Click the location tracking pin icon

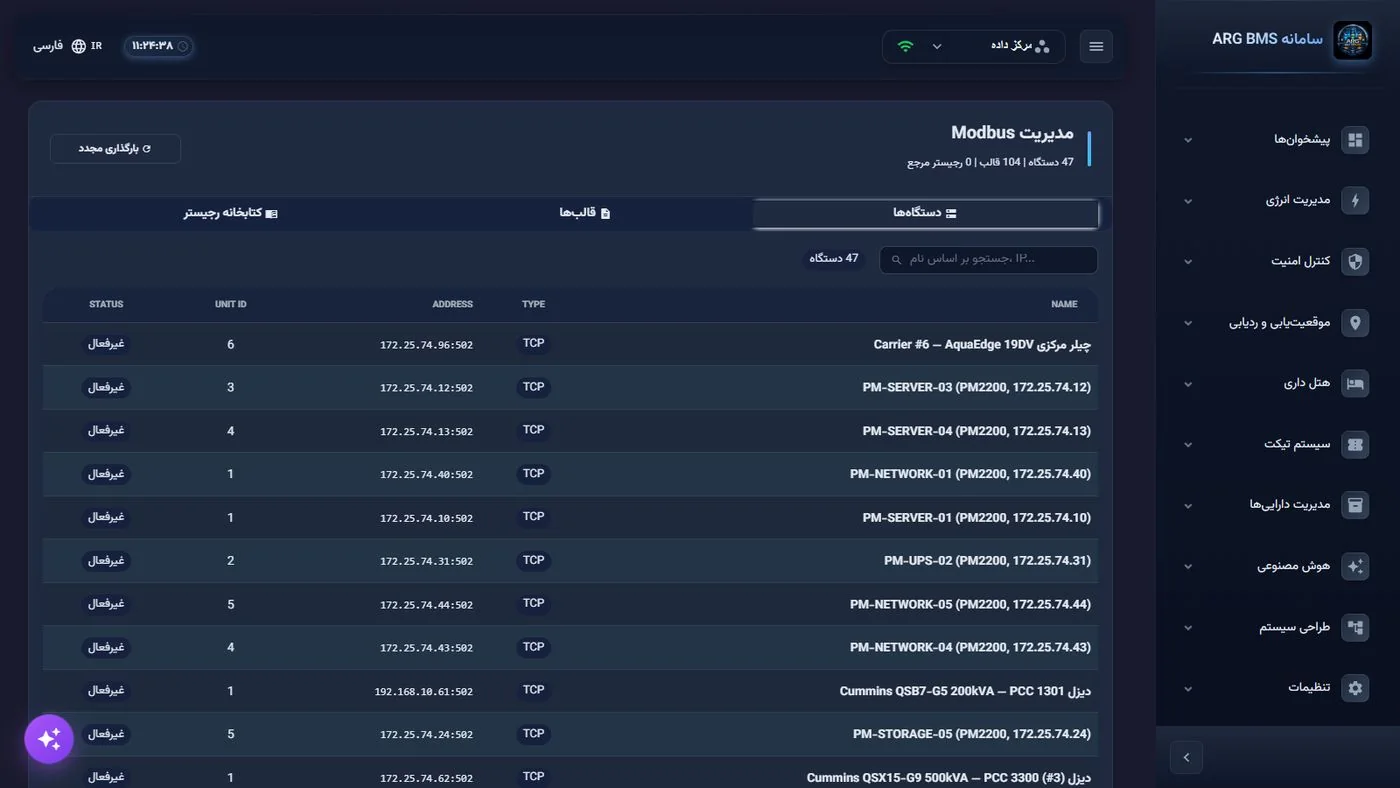coord(1355,323)
